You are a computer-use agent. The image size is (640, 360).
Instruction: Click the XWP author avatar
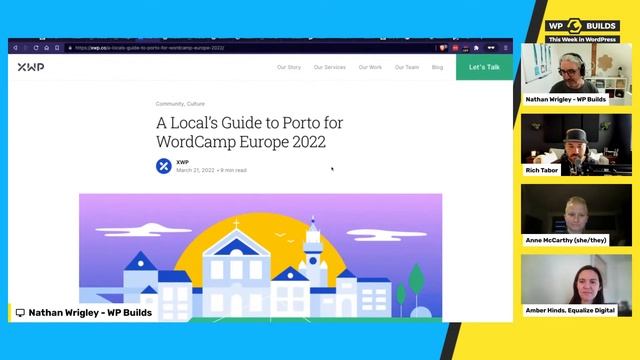click(164, 166)
